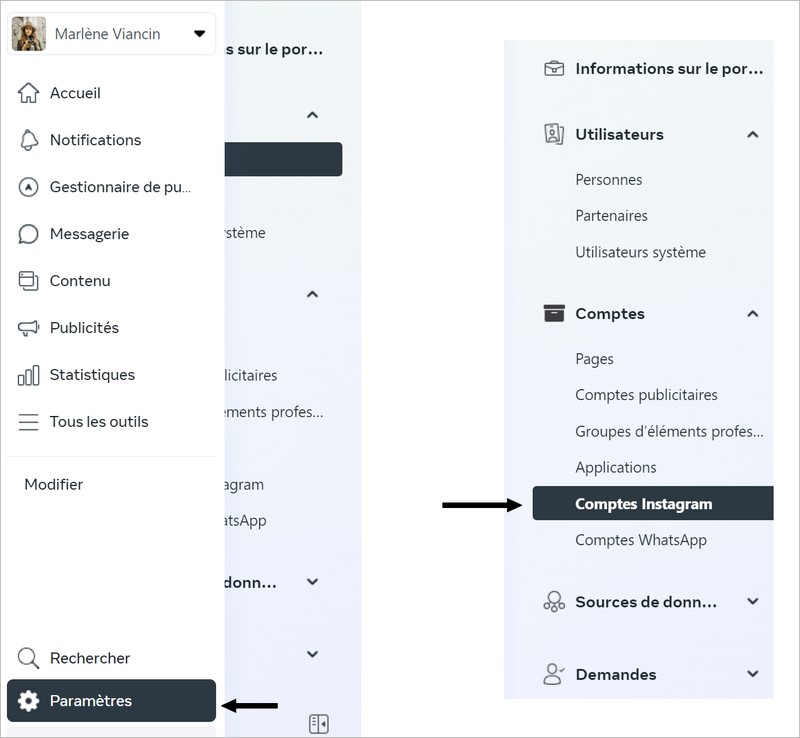Click the Messagerie chat bubble icon

click(x=29, y=234)
